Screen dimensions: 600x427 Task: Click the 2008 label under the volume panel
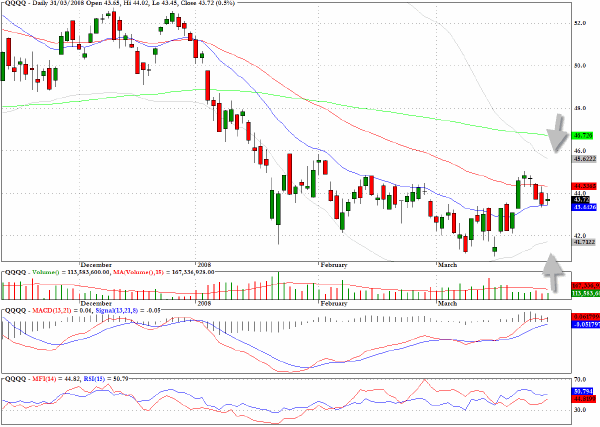204,303
